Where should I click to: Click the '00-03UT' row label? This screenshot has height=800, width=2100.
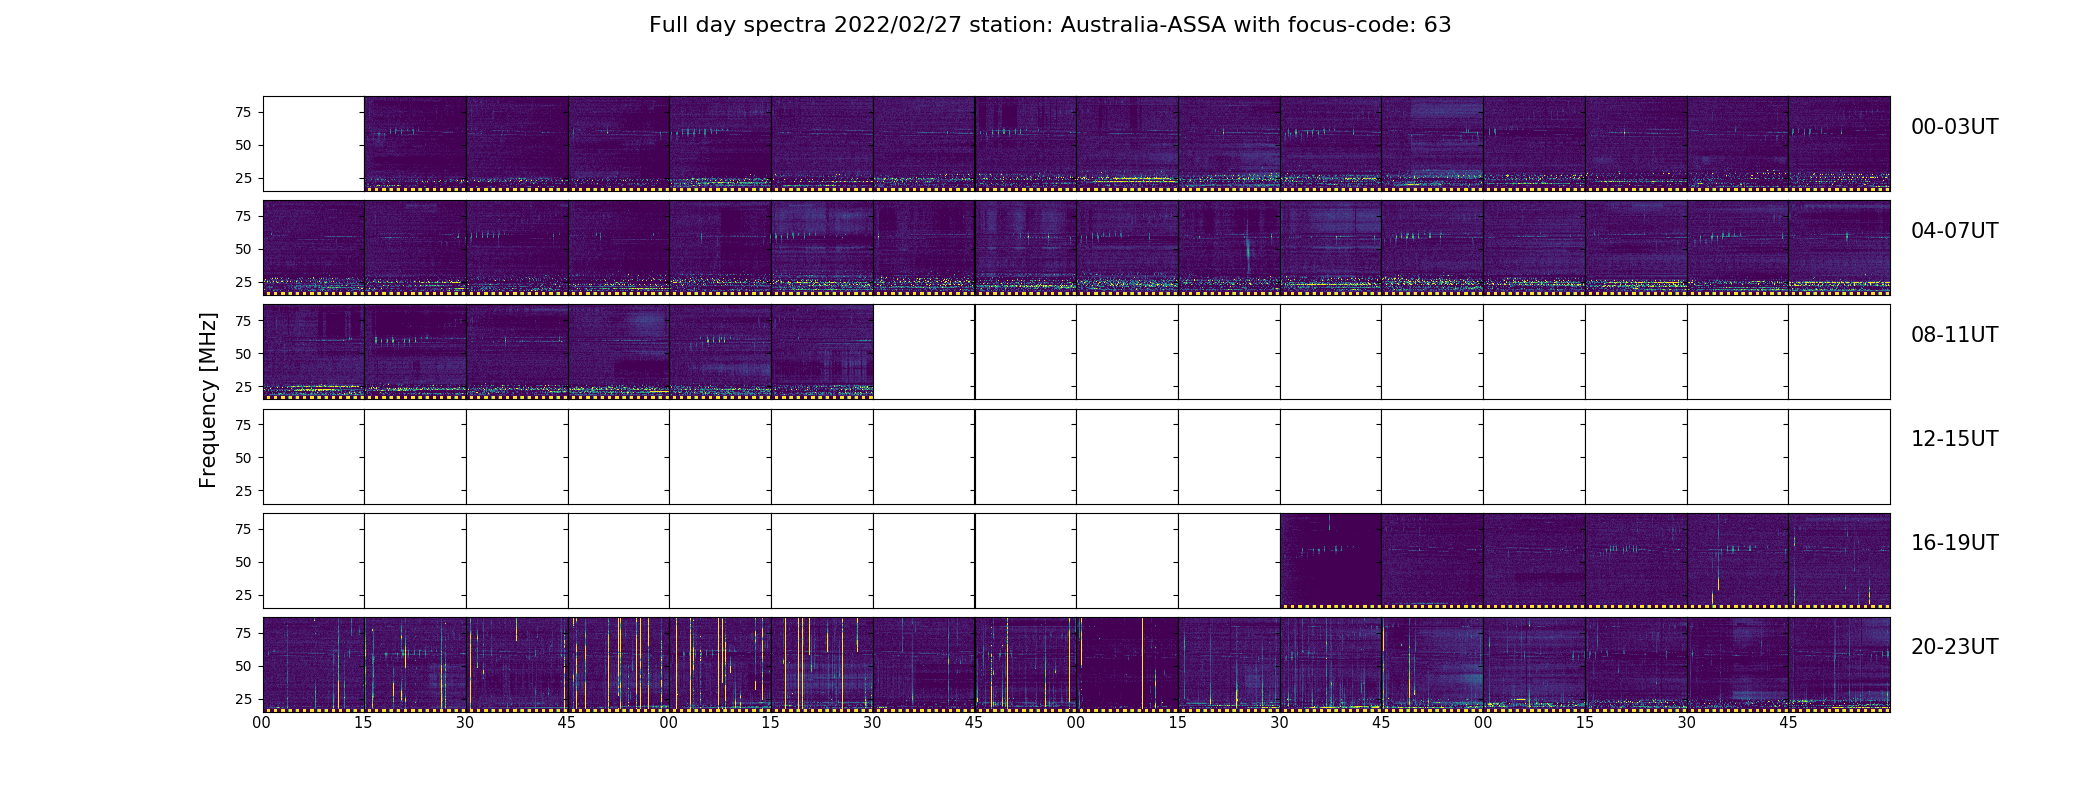click(1954, 127)
